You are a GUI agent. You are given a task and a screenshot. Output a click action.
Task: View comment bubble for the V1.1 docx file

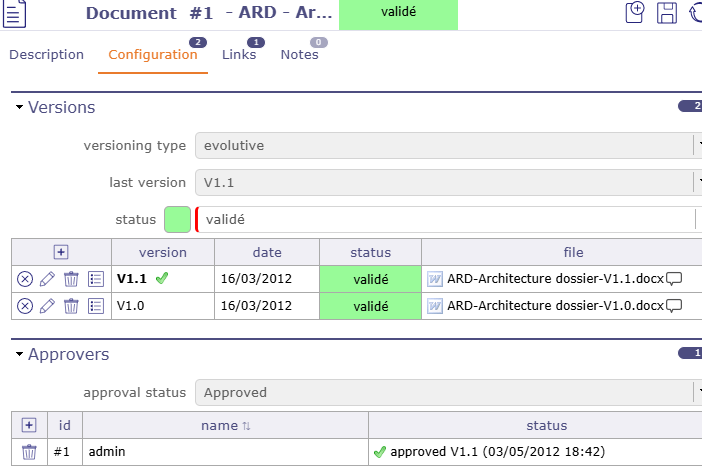(x=675, y=279)
